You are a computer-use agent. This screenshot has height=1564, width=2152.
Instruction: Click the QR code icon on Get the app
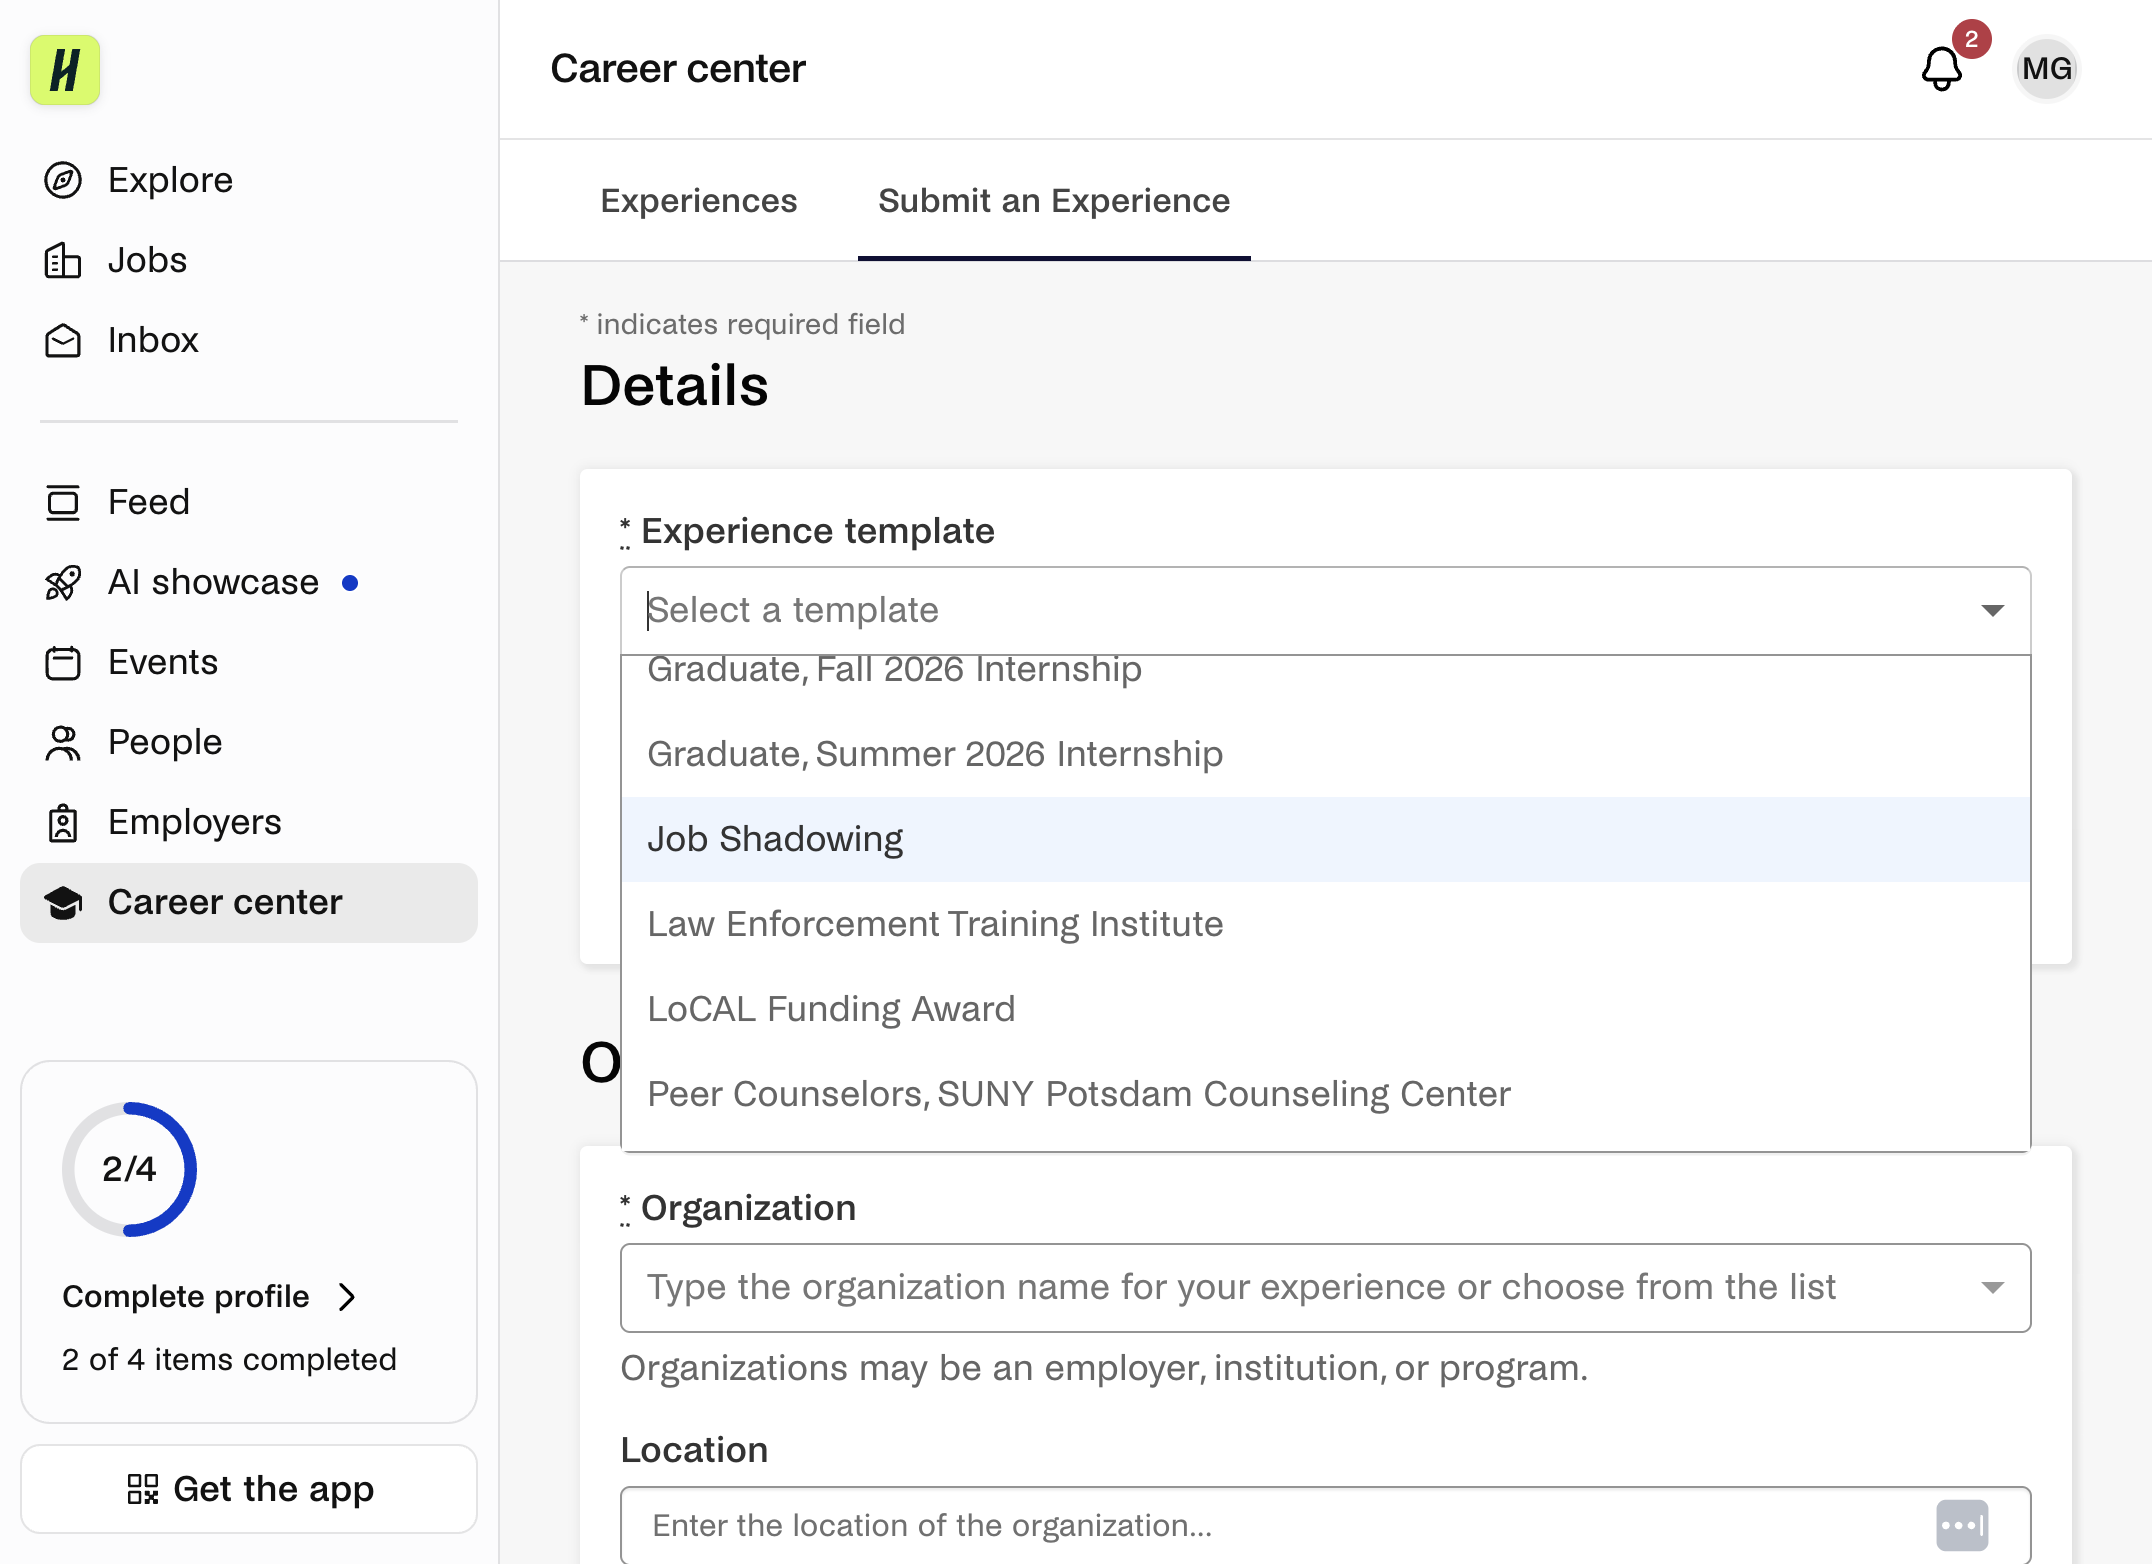(x=143, y=1489)
